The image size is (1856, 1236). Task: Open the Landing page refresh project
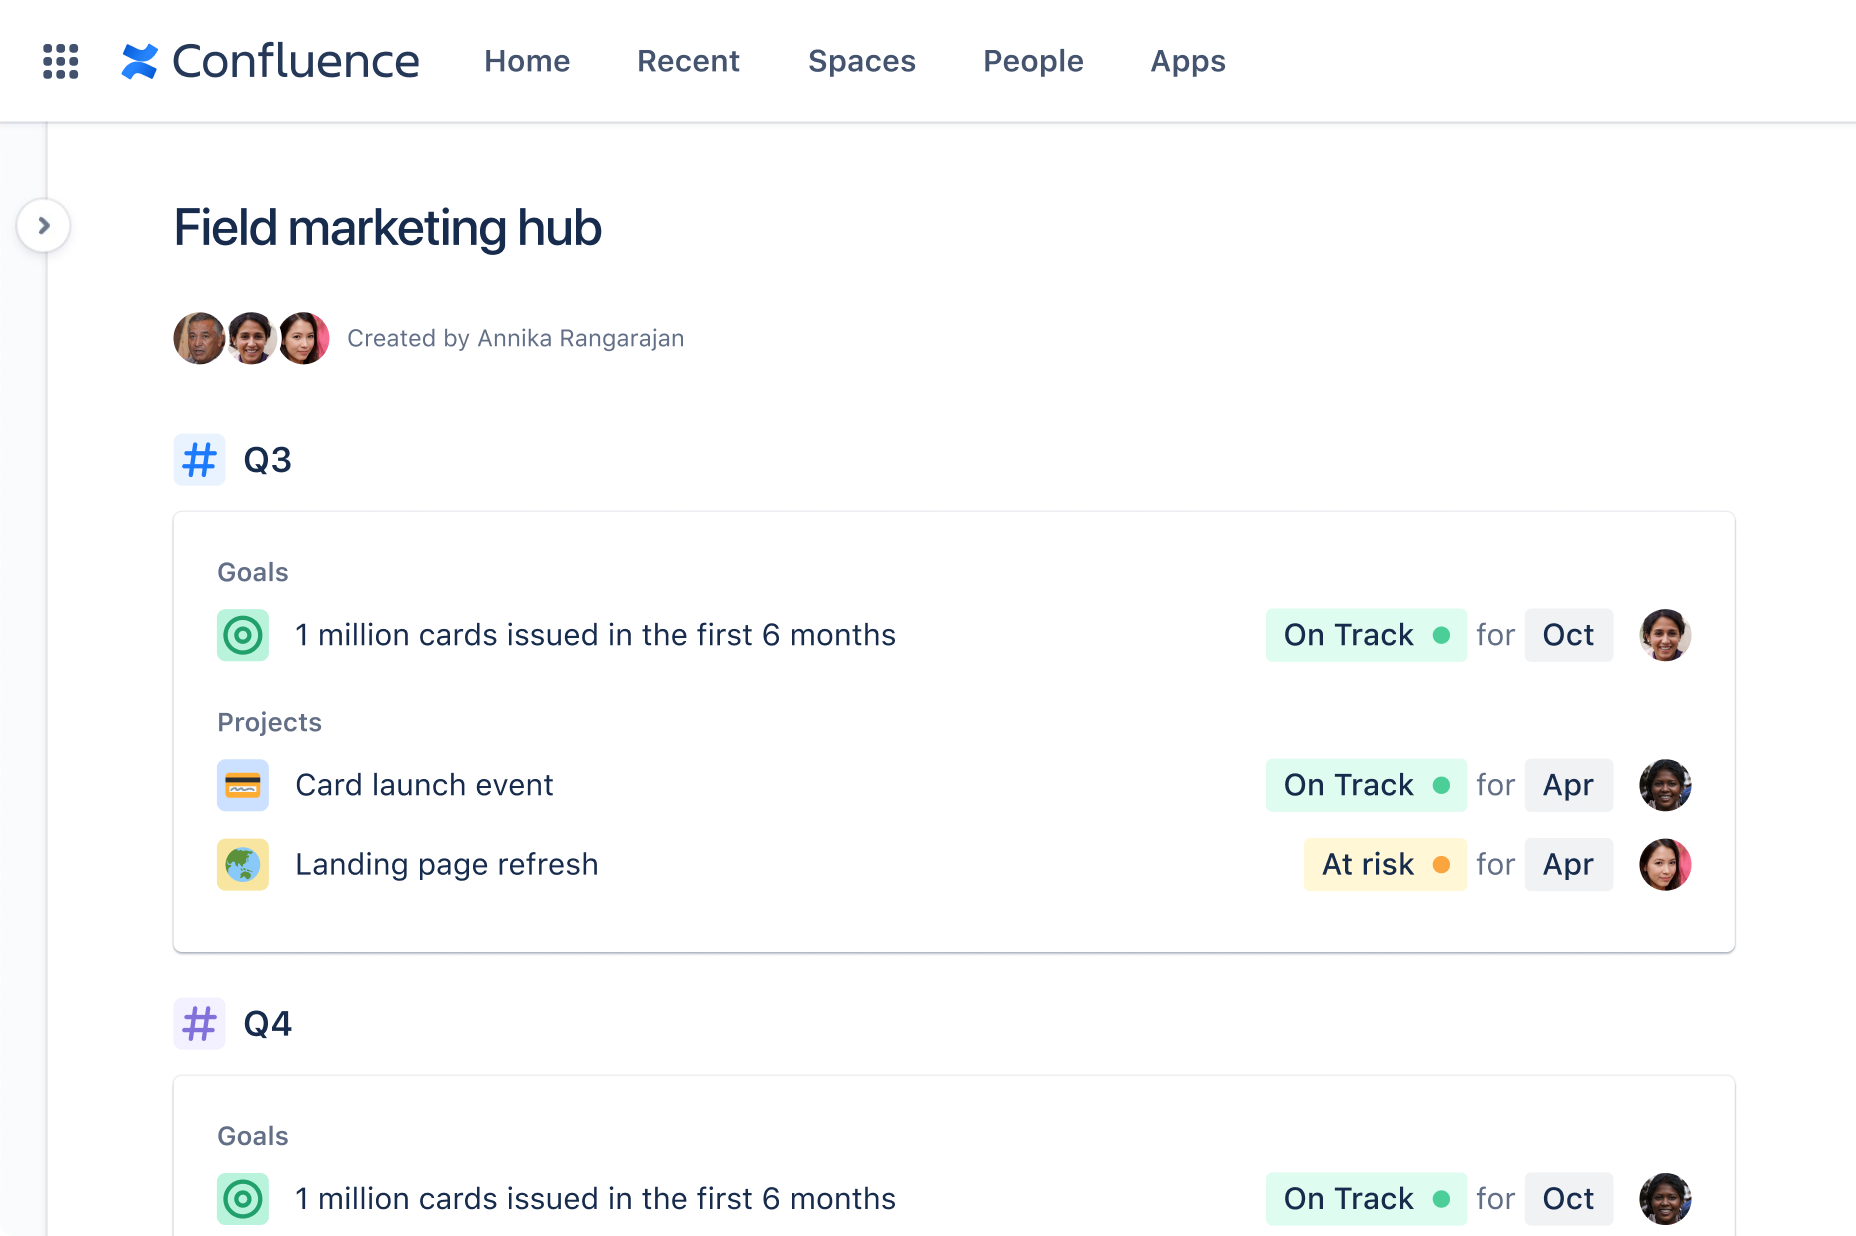click(446, 864)
